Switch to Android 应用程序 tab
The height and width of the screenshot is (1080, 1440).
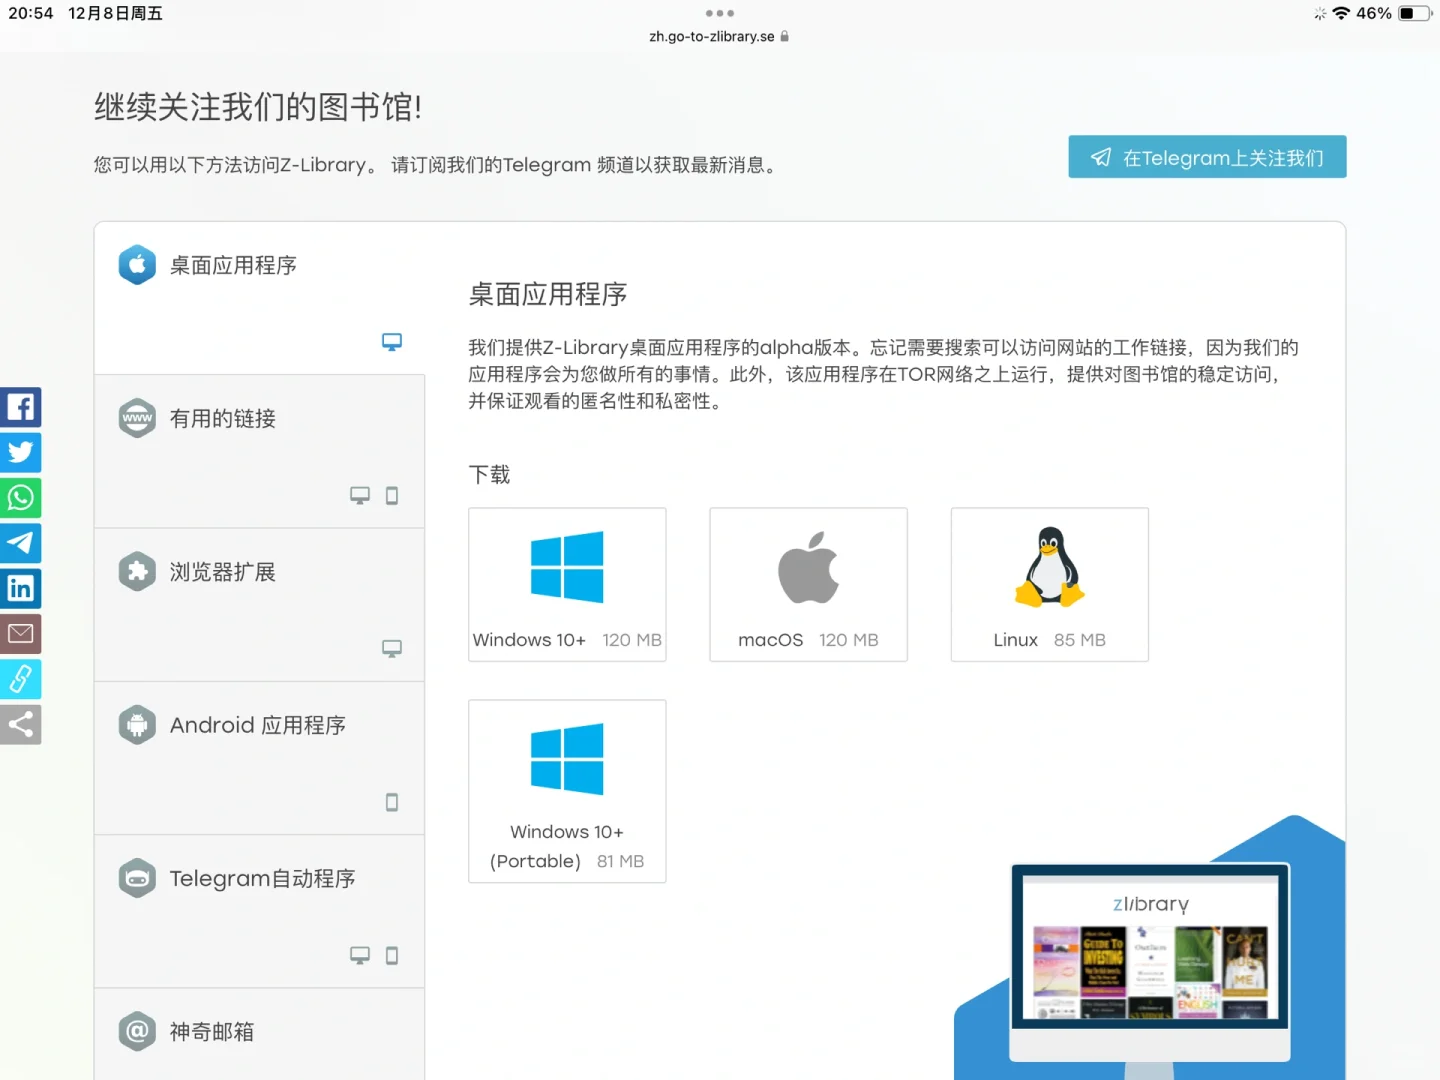260,758
